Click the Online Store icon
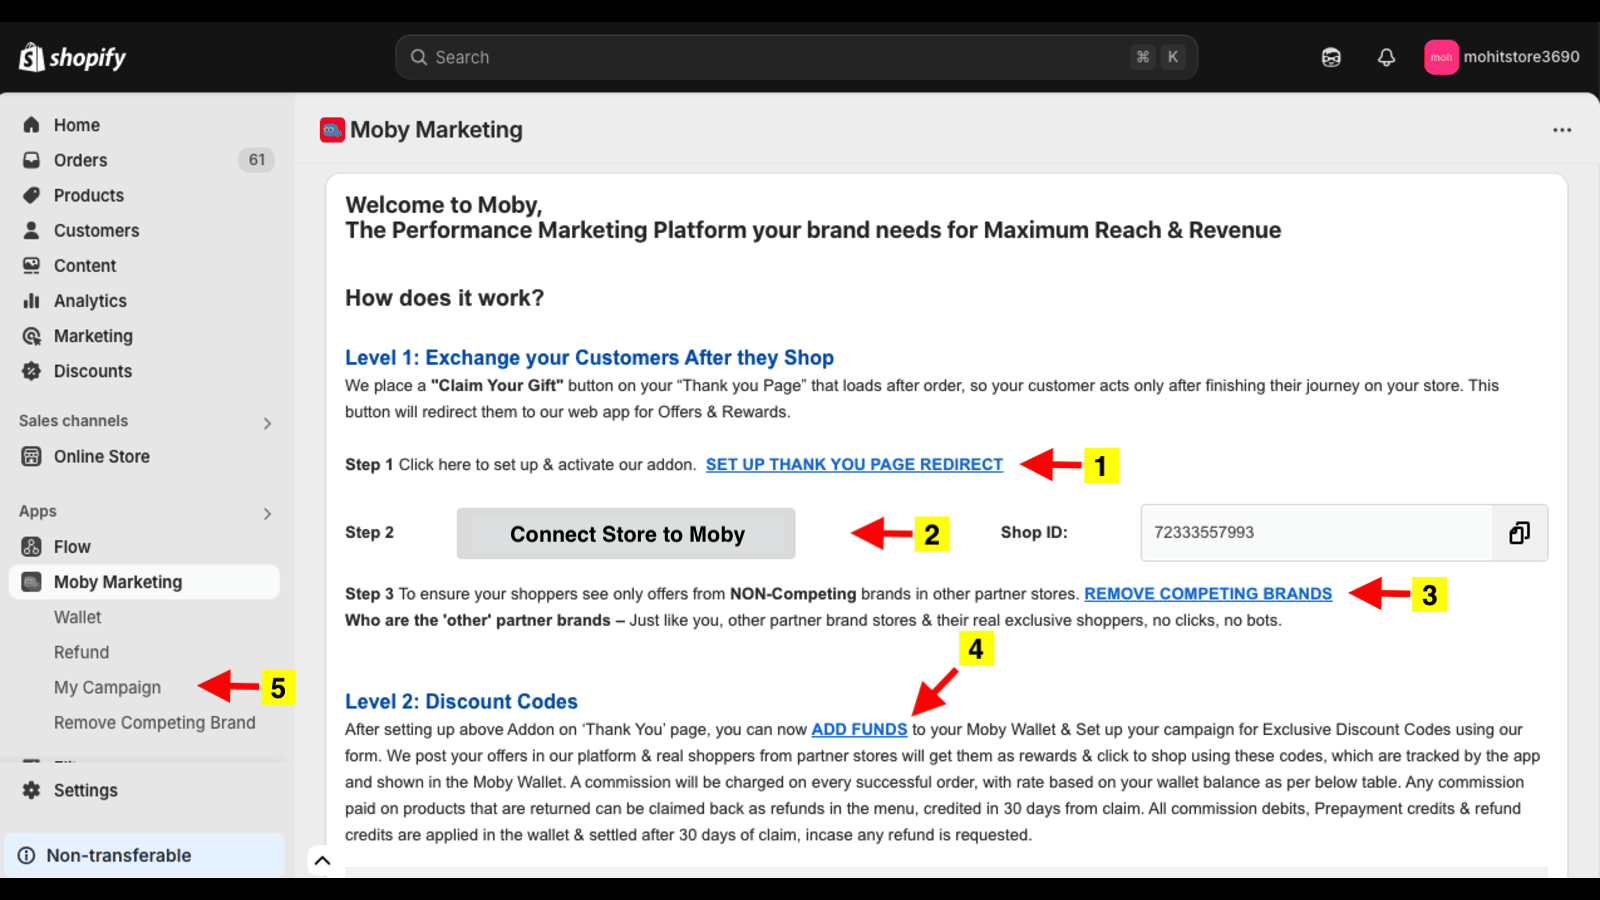The image size is (1600, 900). pyautogui.click(x=32, y=456)
